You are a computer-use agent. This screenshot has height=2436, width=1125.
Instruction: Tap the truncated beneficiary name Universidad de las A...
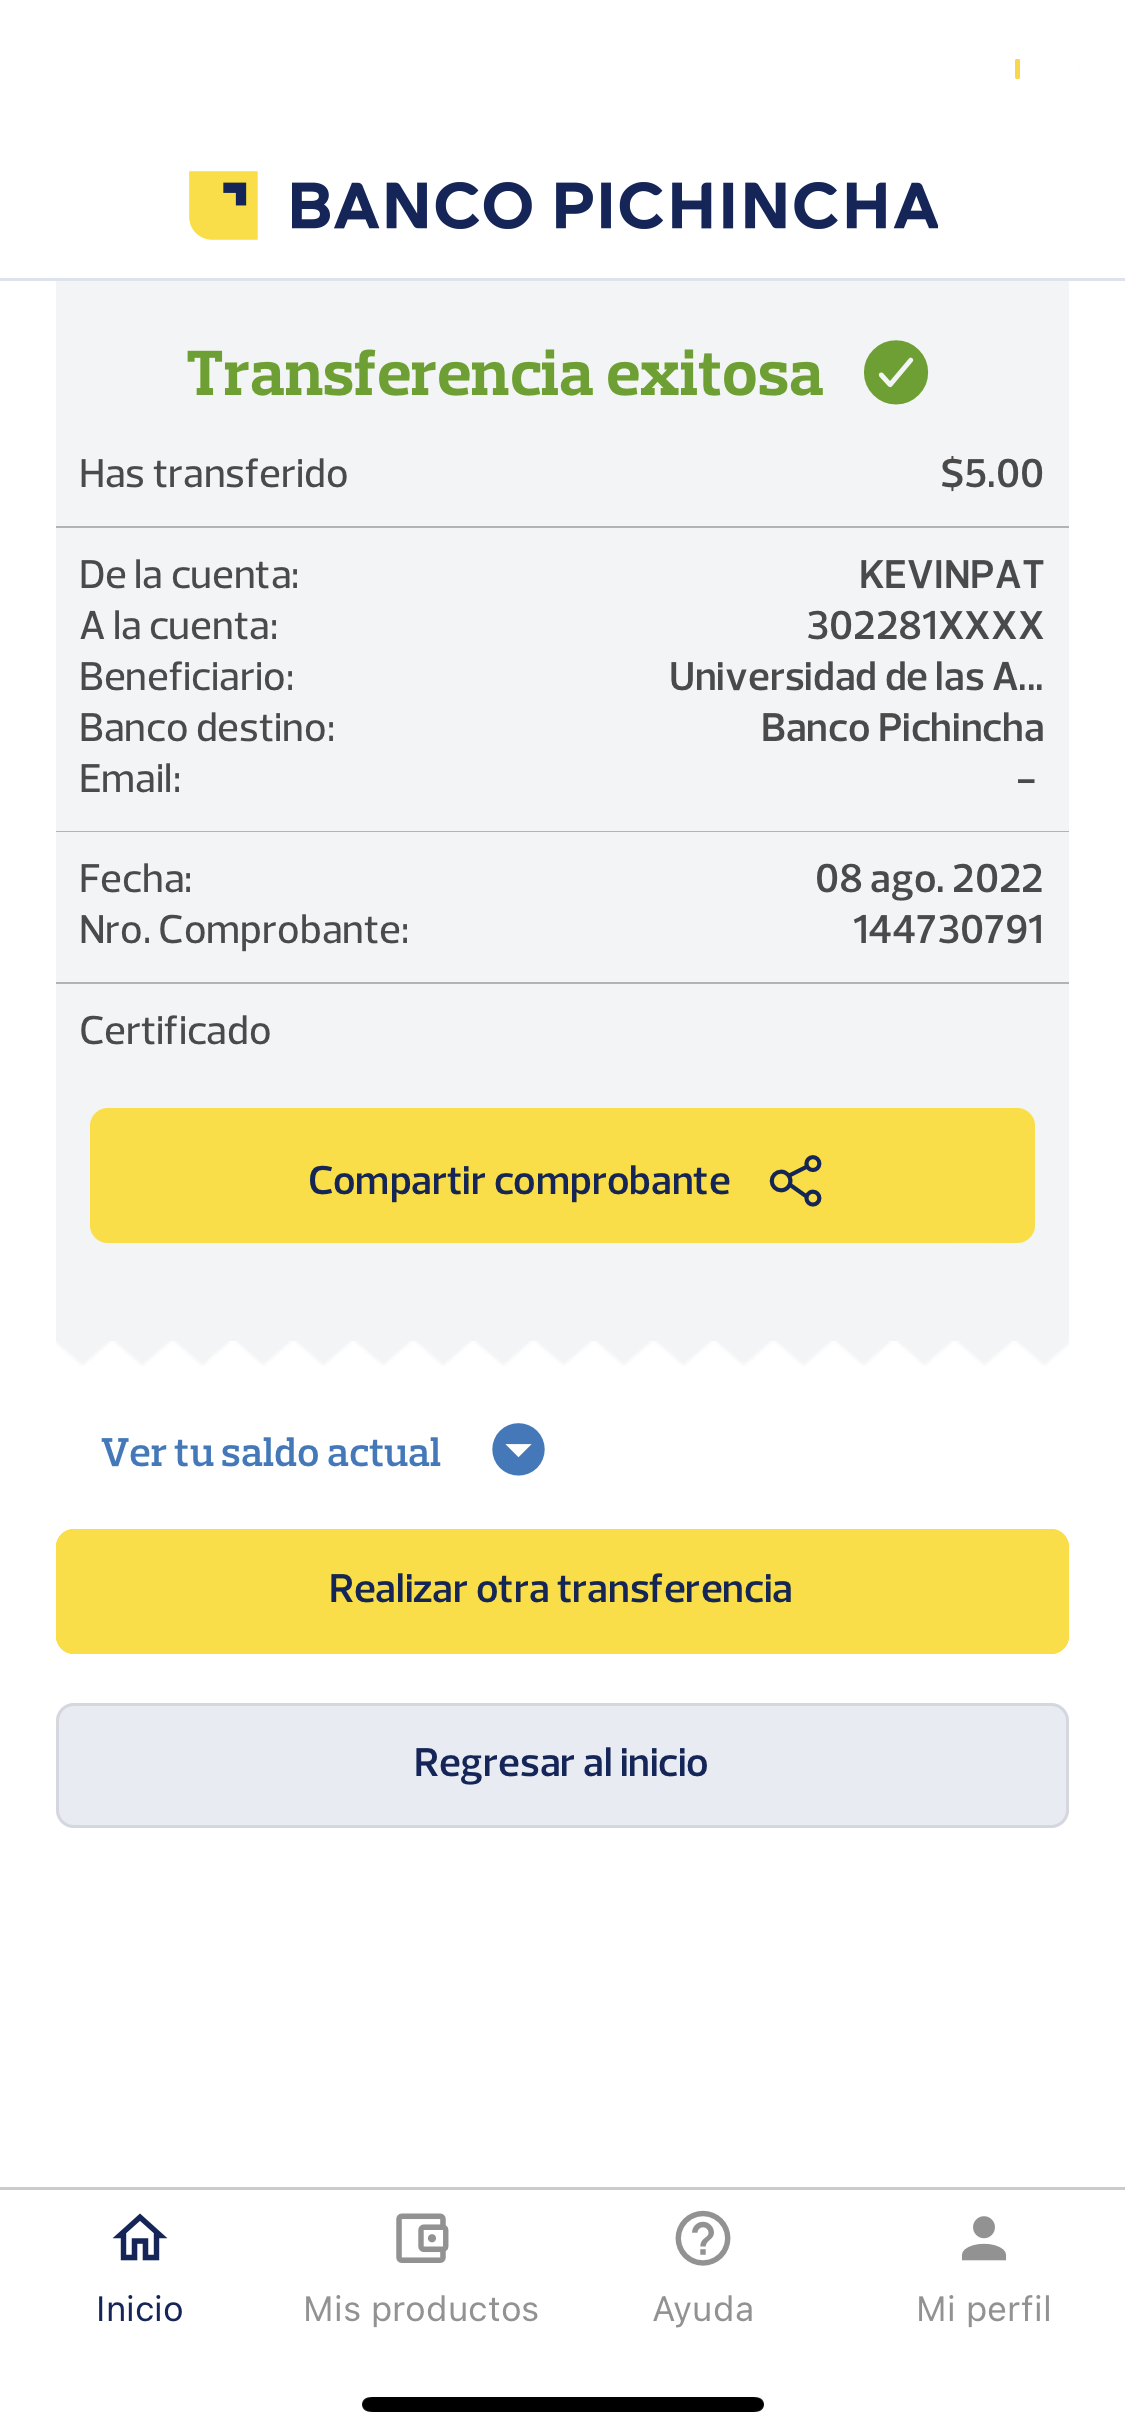(x=856, y=677)
